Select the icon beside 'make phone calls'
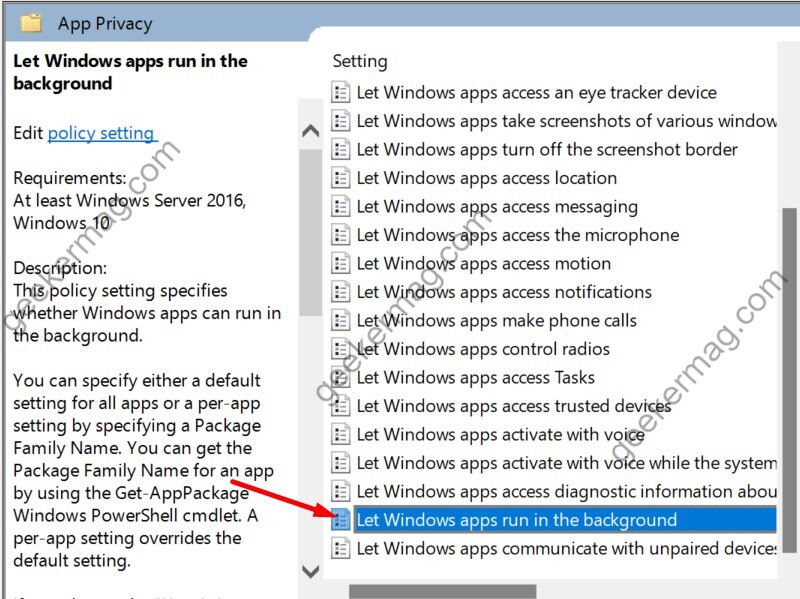The image size is (800, 599). (340, 321)
